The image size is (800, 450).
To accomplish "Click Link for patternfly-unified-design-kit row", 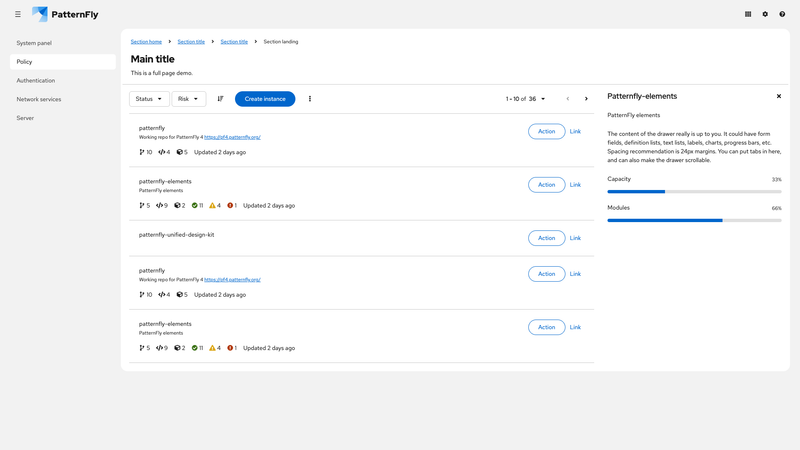I will coord(575,238).
